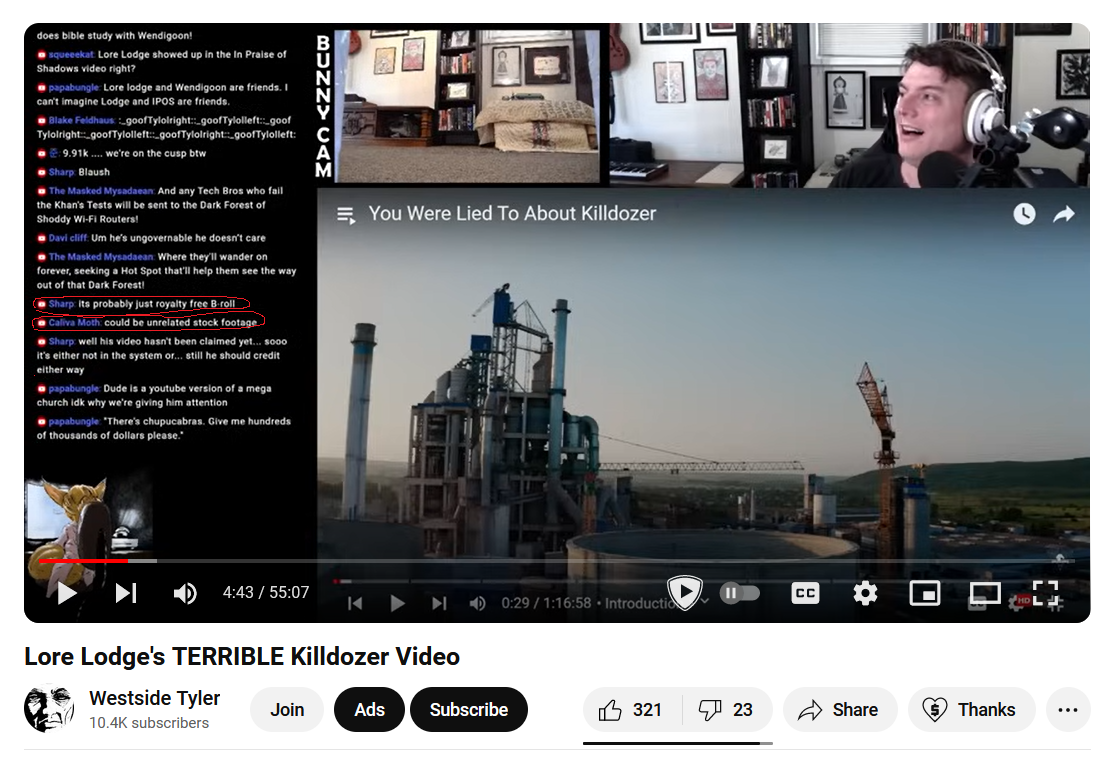1117x763 pixels.
Task: Open the Westside Tyler channel avatar
Action: click(49, 709)
